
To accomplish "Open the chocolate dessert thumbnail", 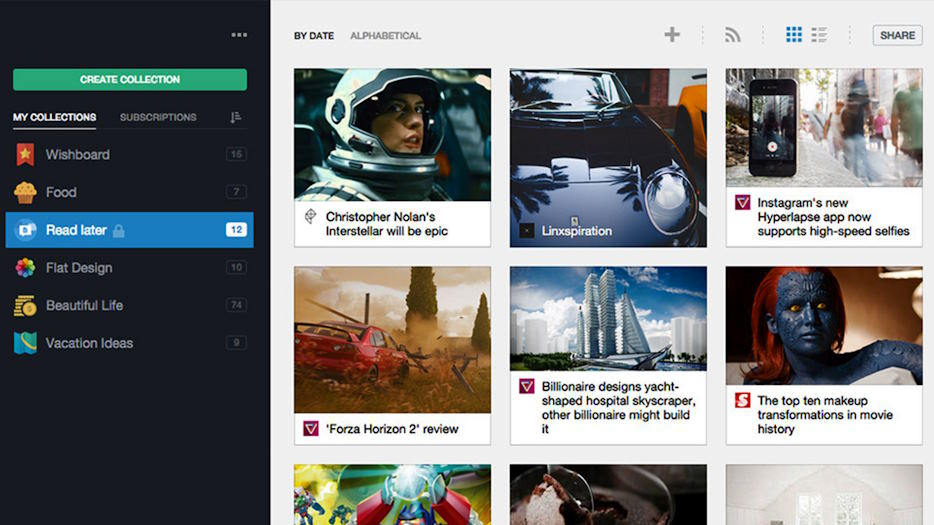I will [x=608, y=495].
